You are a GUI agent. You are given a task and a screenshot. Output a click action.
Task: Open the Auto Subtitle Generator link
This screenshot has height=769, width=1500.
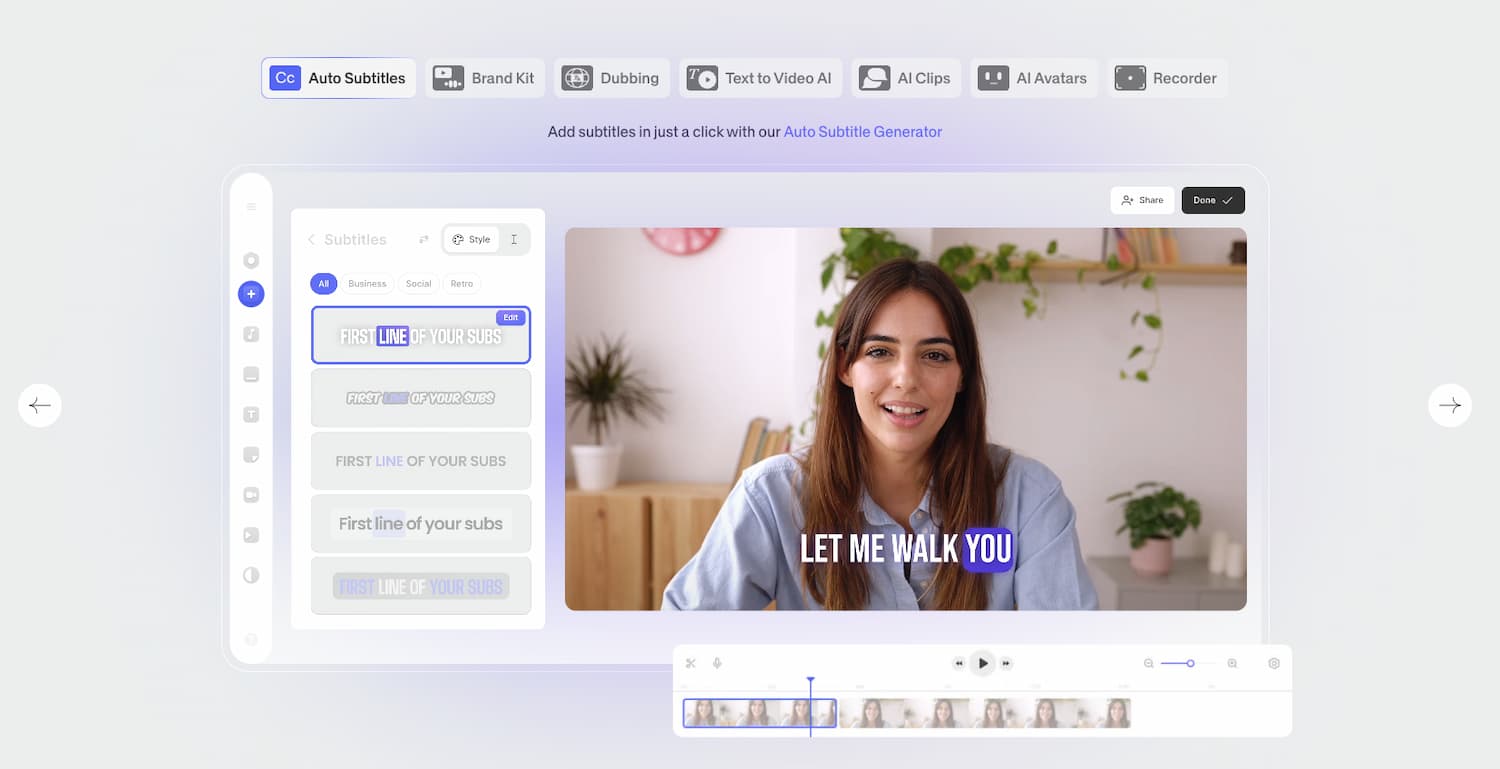click(x=862, y=131)
